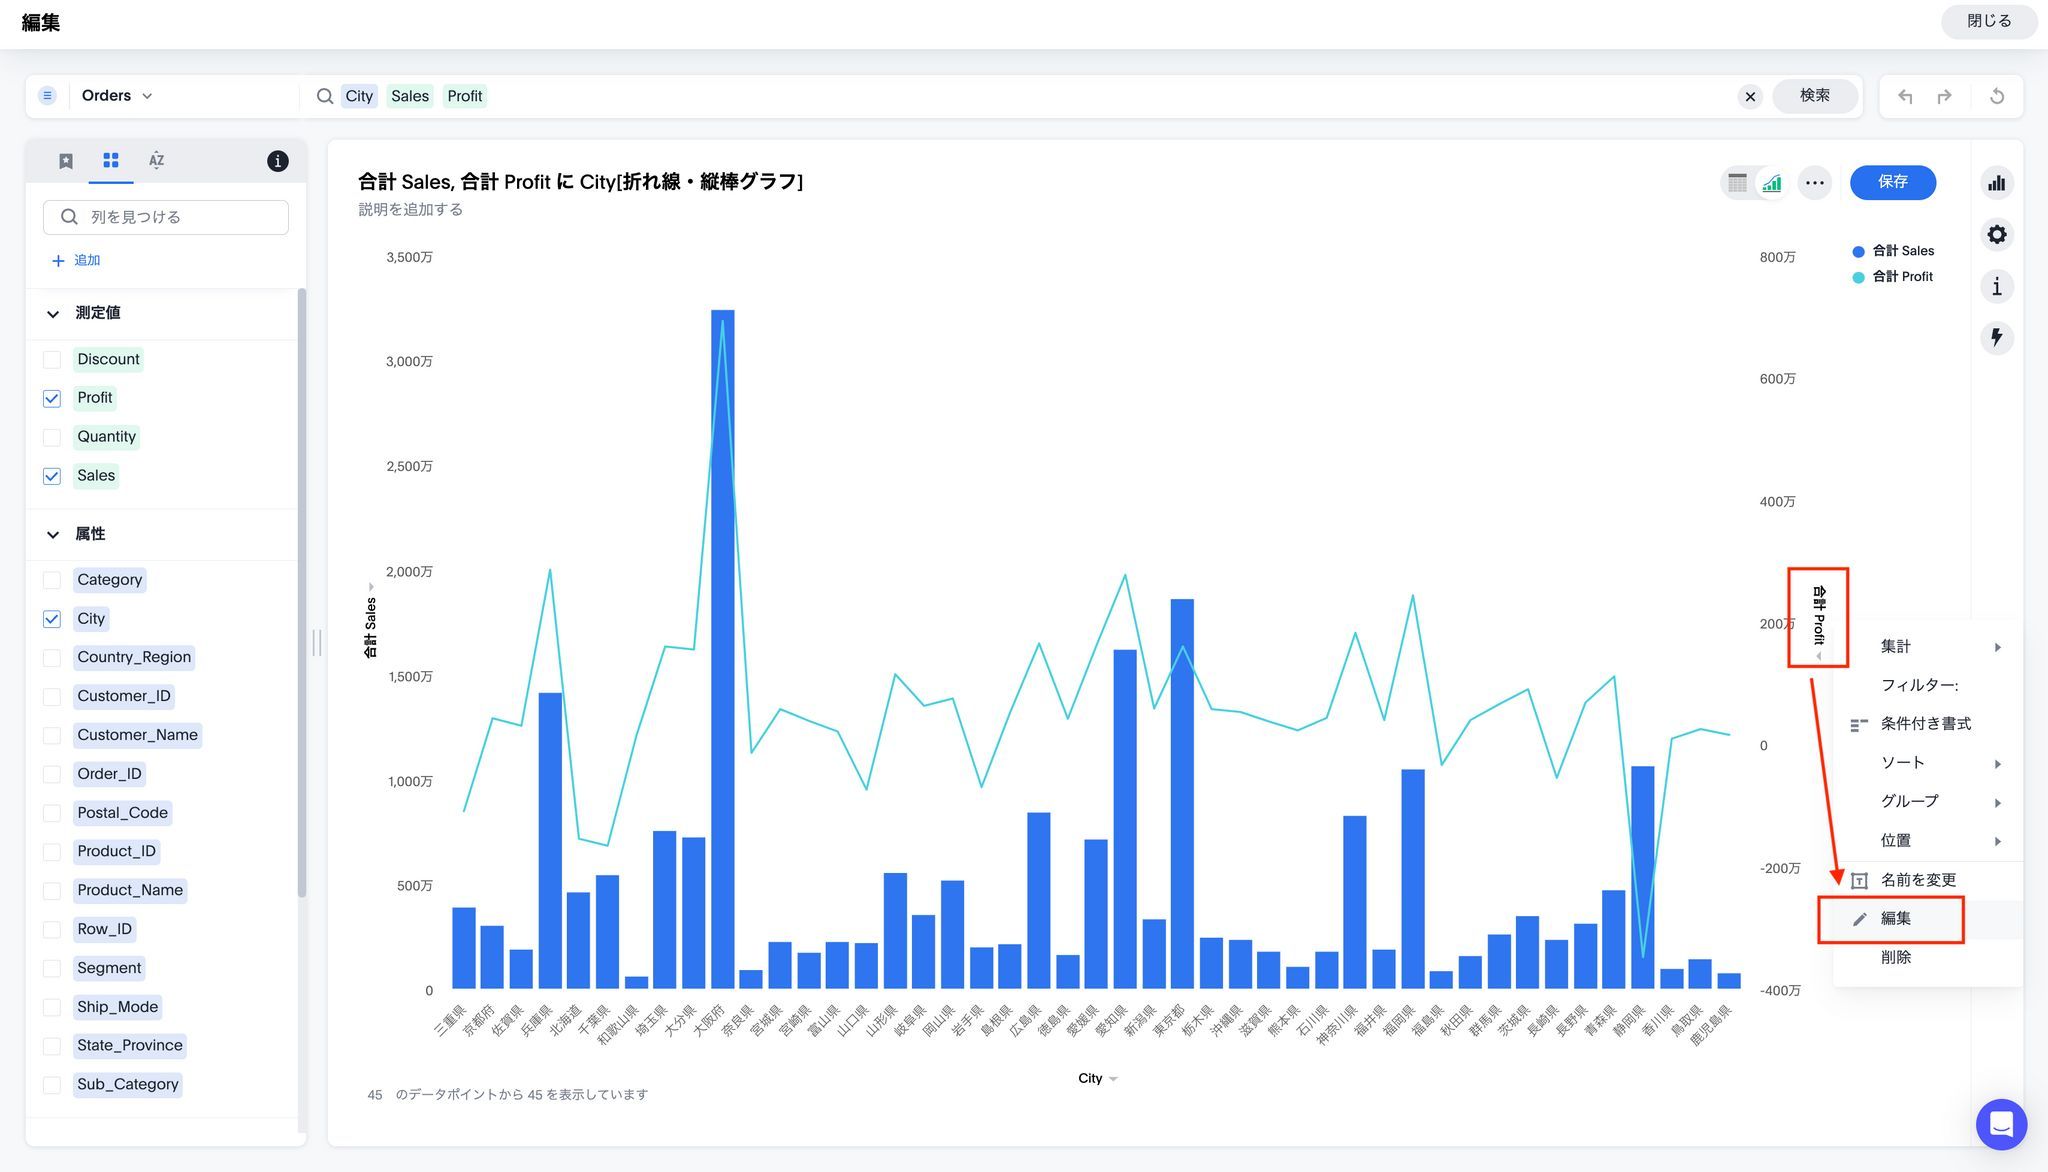This screenshot has height=1172, width=2048.
Task: Click the black info icon in column panel
Action: tap(278, 161)
